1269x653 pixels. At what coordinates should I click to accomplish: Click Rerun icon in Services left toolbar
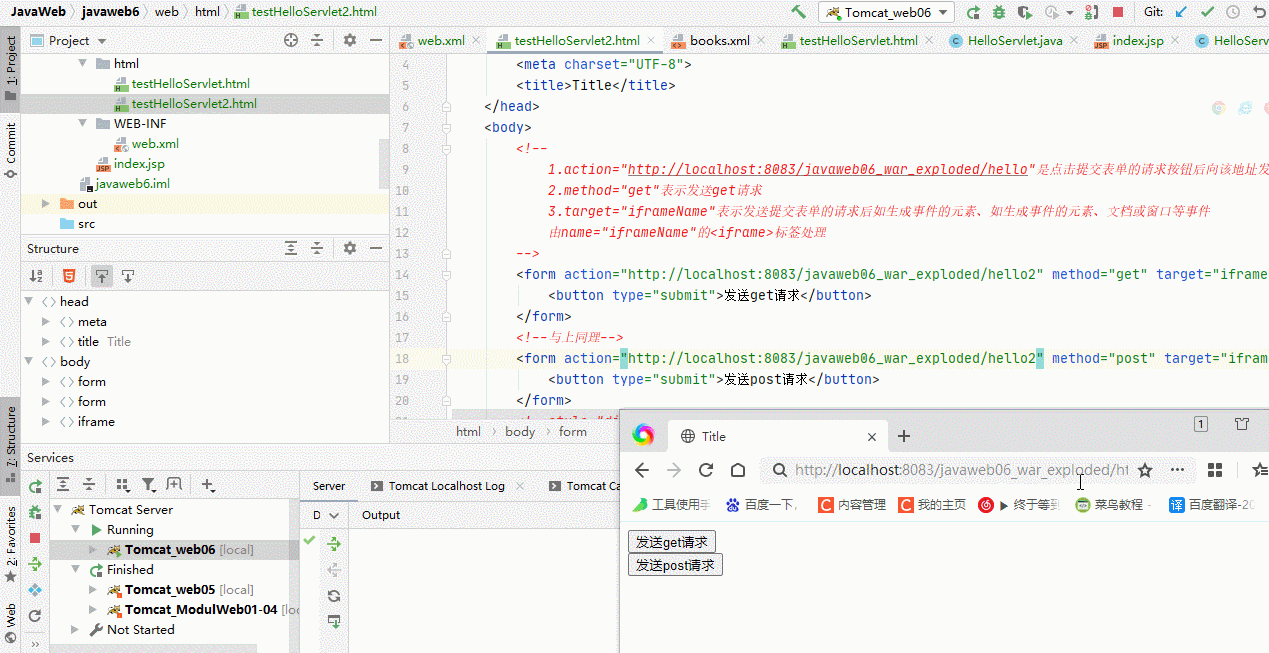tap(35, 487)
